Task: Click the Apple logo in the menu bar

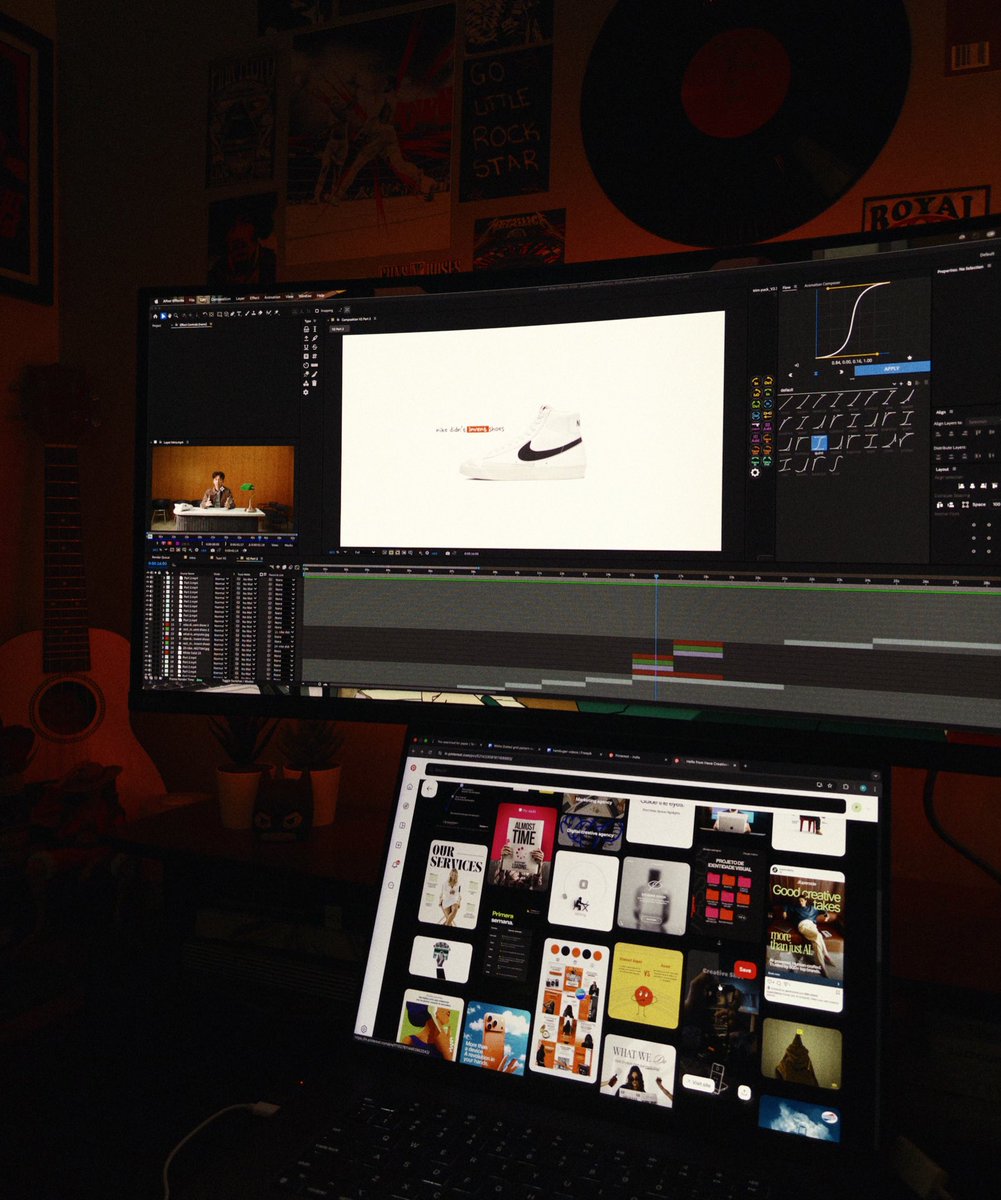Action: pos(156,301)
